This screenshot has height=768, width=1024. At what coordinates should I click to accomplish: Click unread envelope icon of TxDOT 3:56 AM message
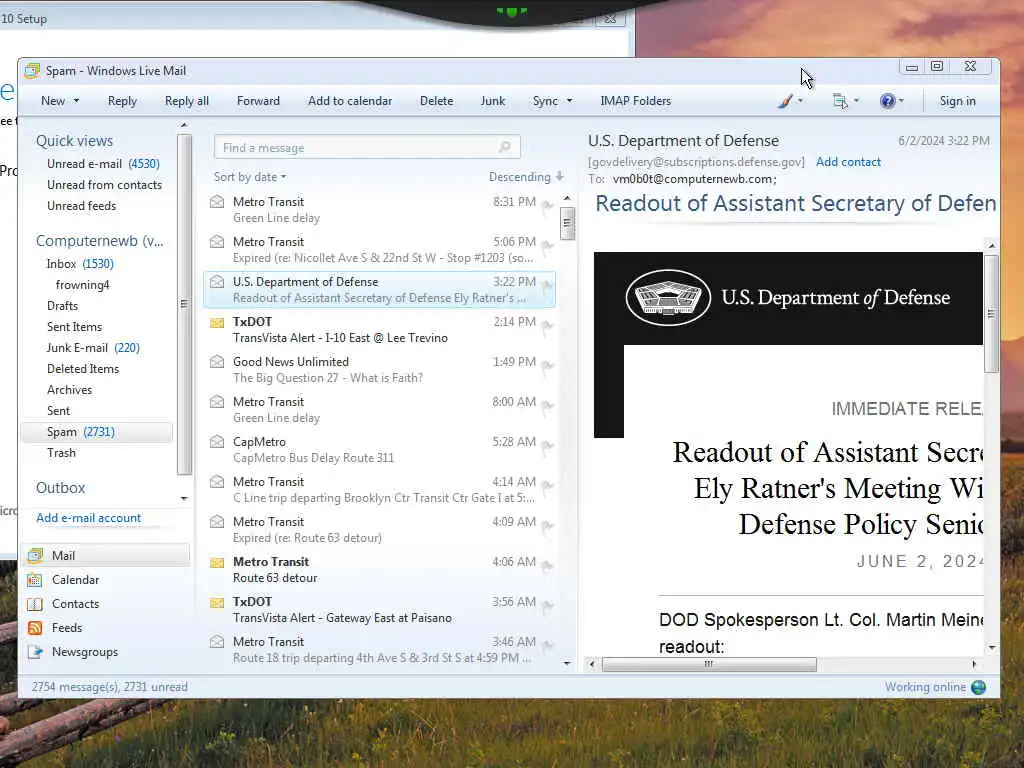[217, 602]
